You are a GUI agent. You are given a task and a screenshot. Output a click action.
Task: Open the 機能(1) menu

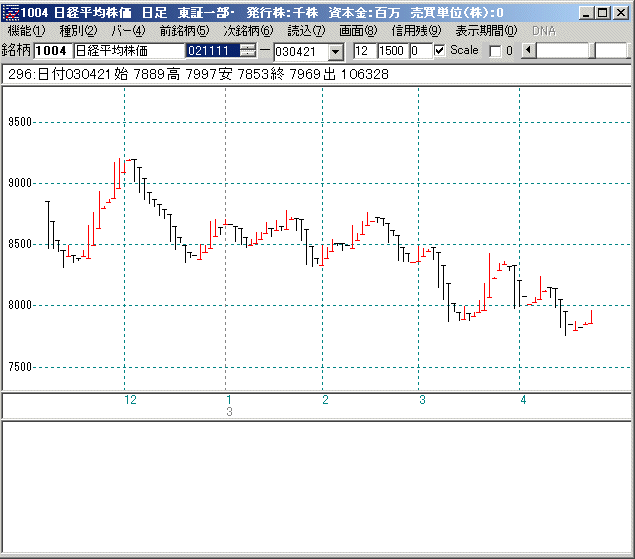click(x=27, y=31)
